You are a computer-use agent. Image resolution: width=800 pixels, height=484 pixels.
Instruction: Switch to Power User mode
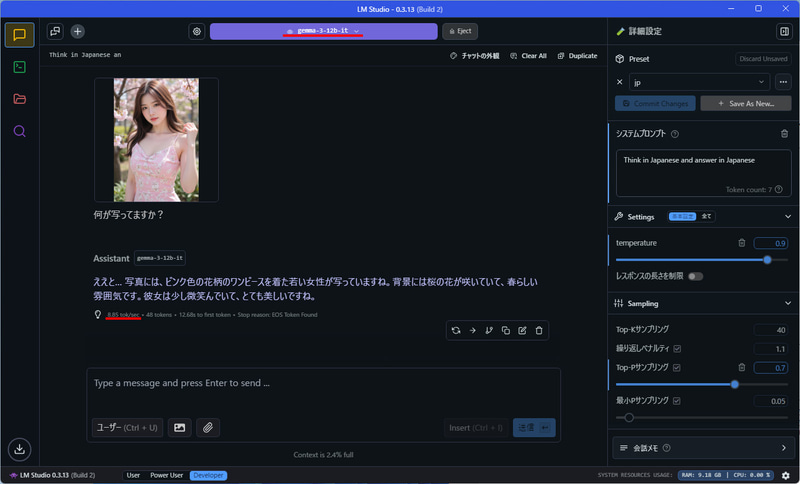(166, 475)
